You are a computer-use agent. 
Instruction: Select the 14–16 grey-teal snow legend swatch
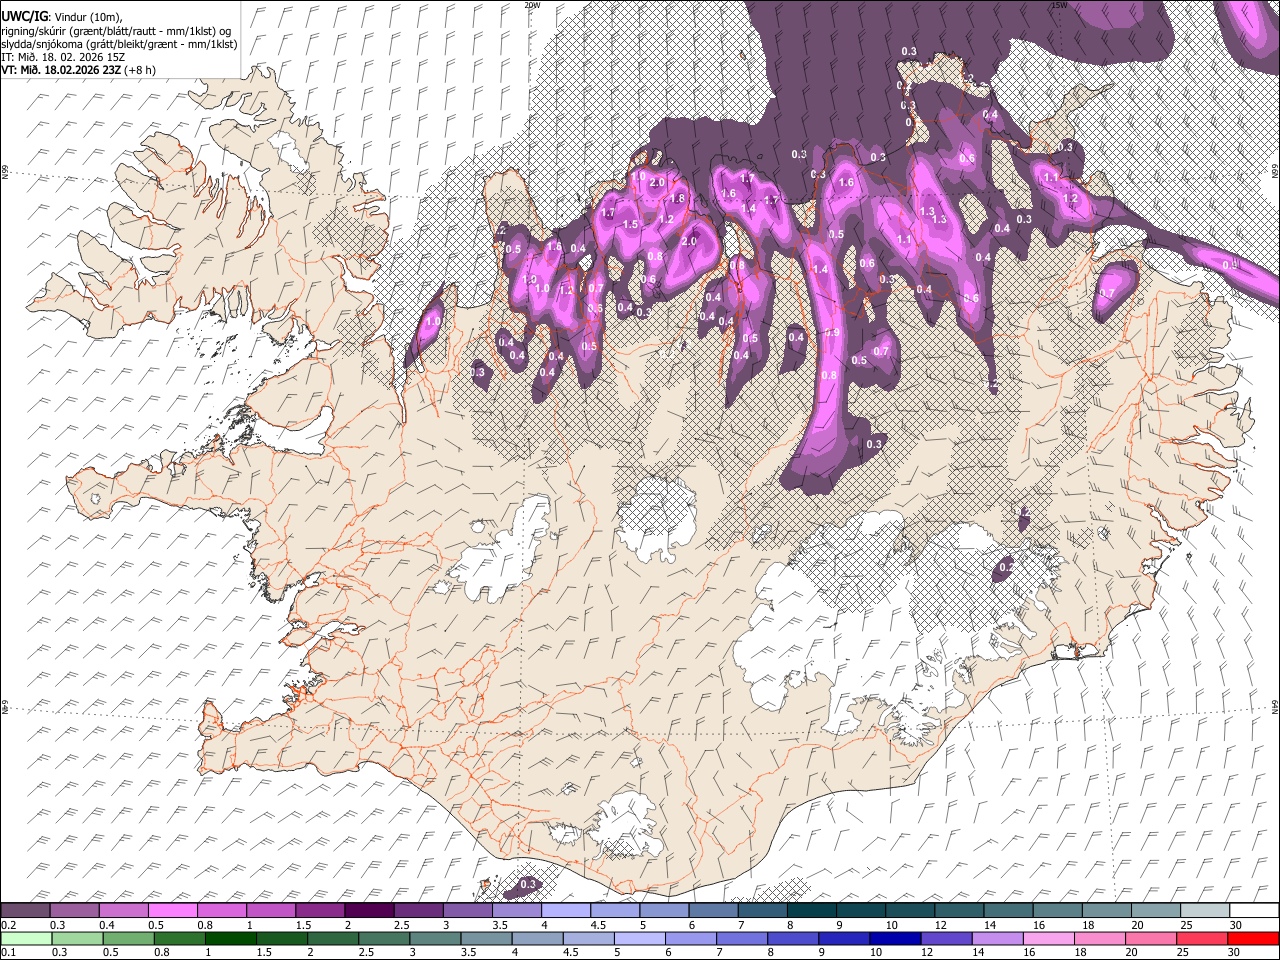tap(1008, 911)
